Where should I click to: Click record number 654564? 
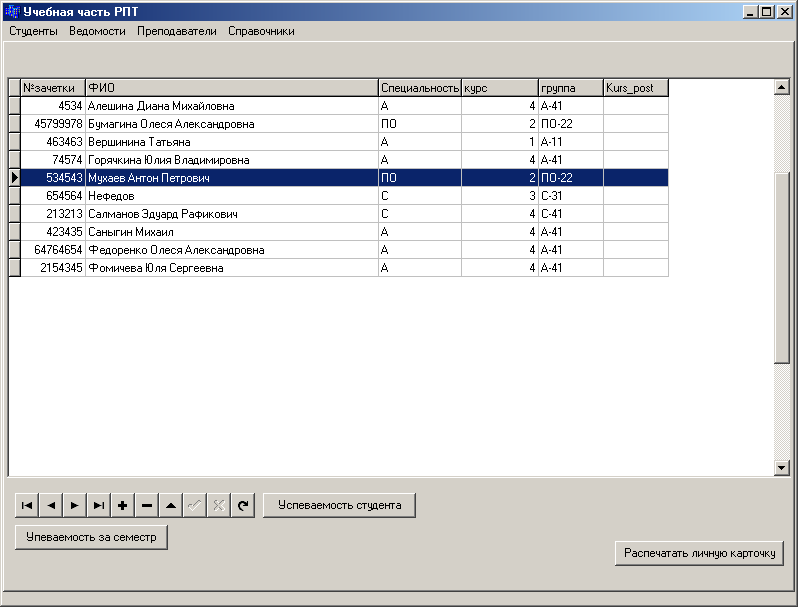[x=64, y=196]
